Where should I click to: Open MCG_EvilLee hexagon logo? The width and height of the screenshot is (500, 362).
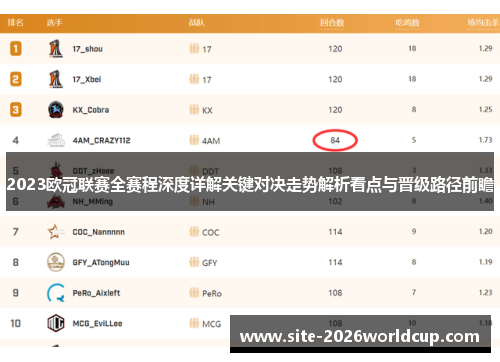click(56, 323)
